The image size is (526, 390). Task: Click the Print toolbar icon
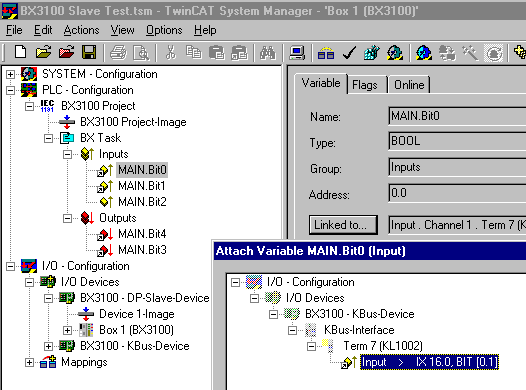coord(118,53)
